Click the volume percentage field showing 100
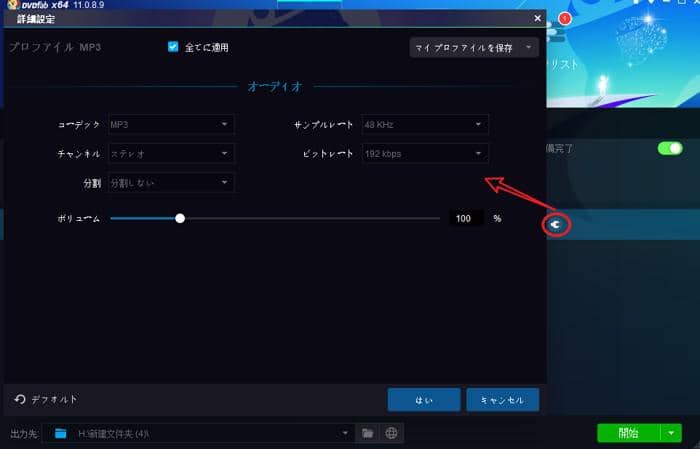Screen dimensions: 700x449 (466, 218)
